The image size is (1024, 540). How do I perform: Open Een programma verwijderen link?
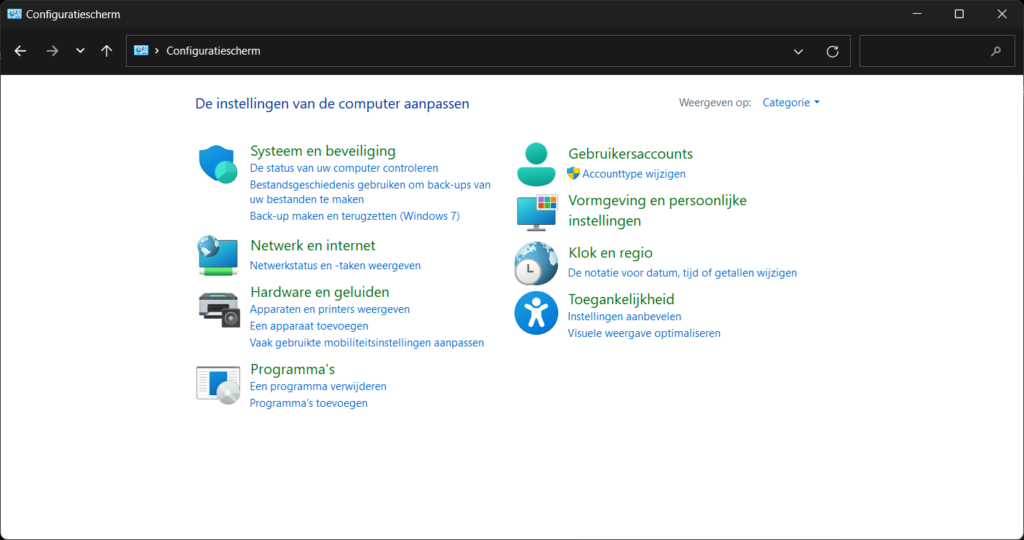tap(318, 386)
